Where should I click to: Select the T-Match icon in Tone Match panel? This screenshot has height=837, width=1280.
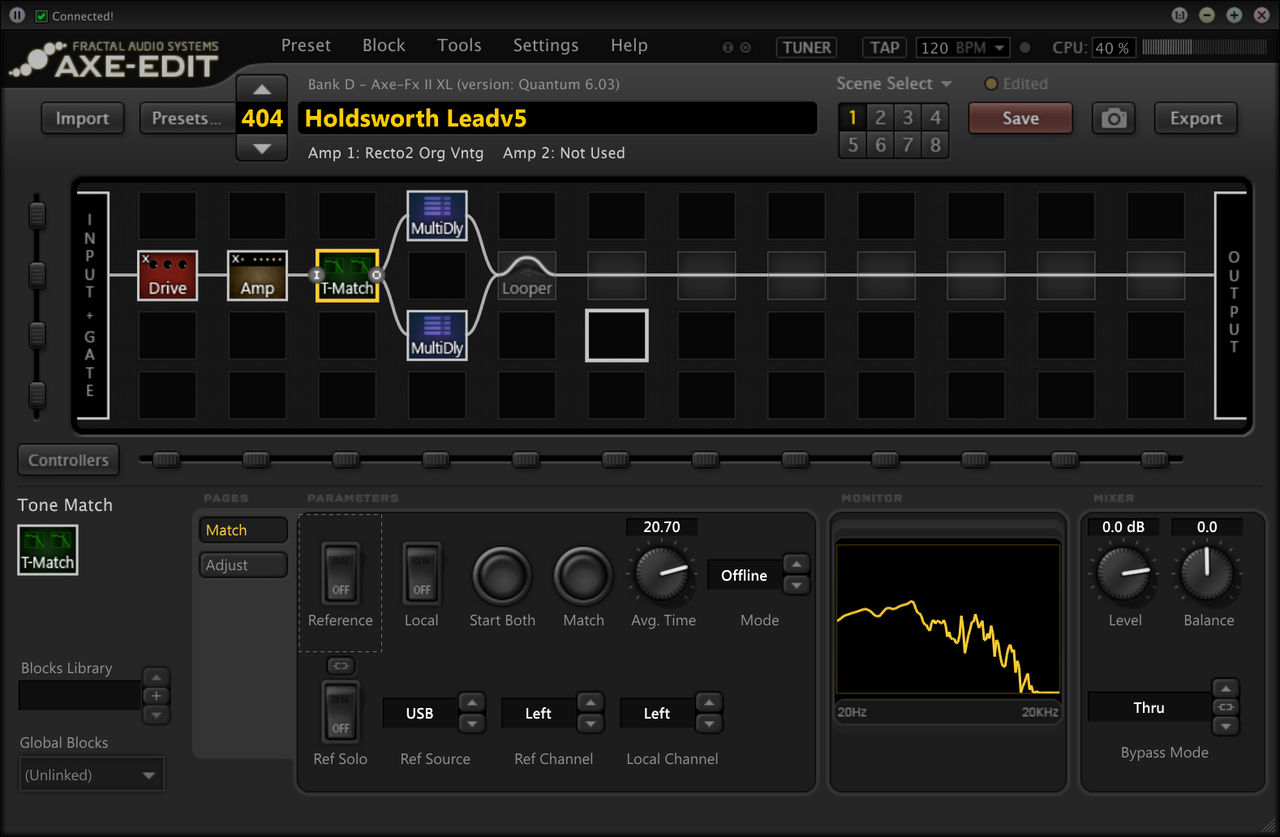pyautogui.click(x=47, y=549)
